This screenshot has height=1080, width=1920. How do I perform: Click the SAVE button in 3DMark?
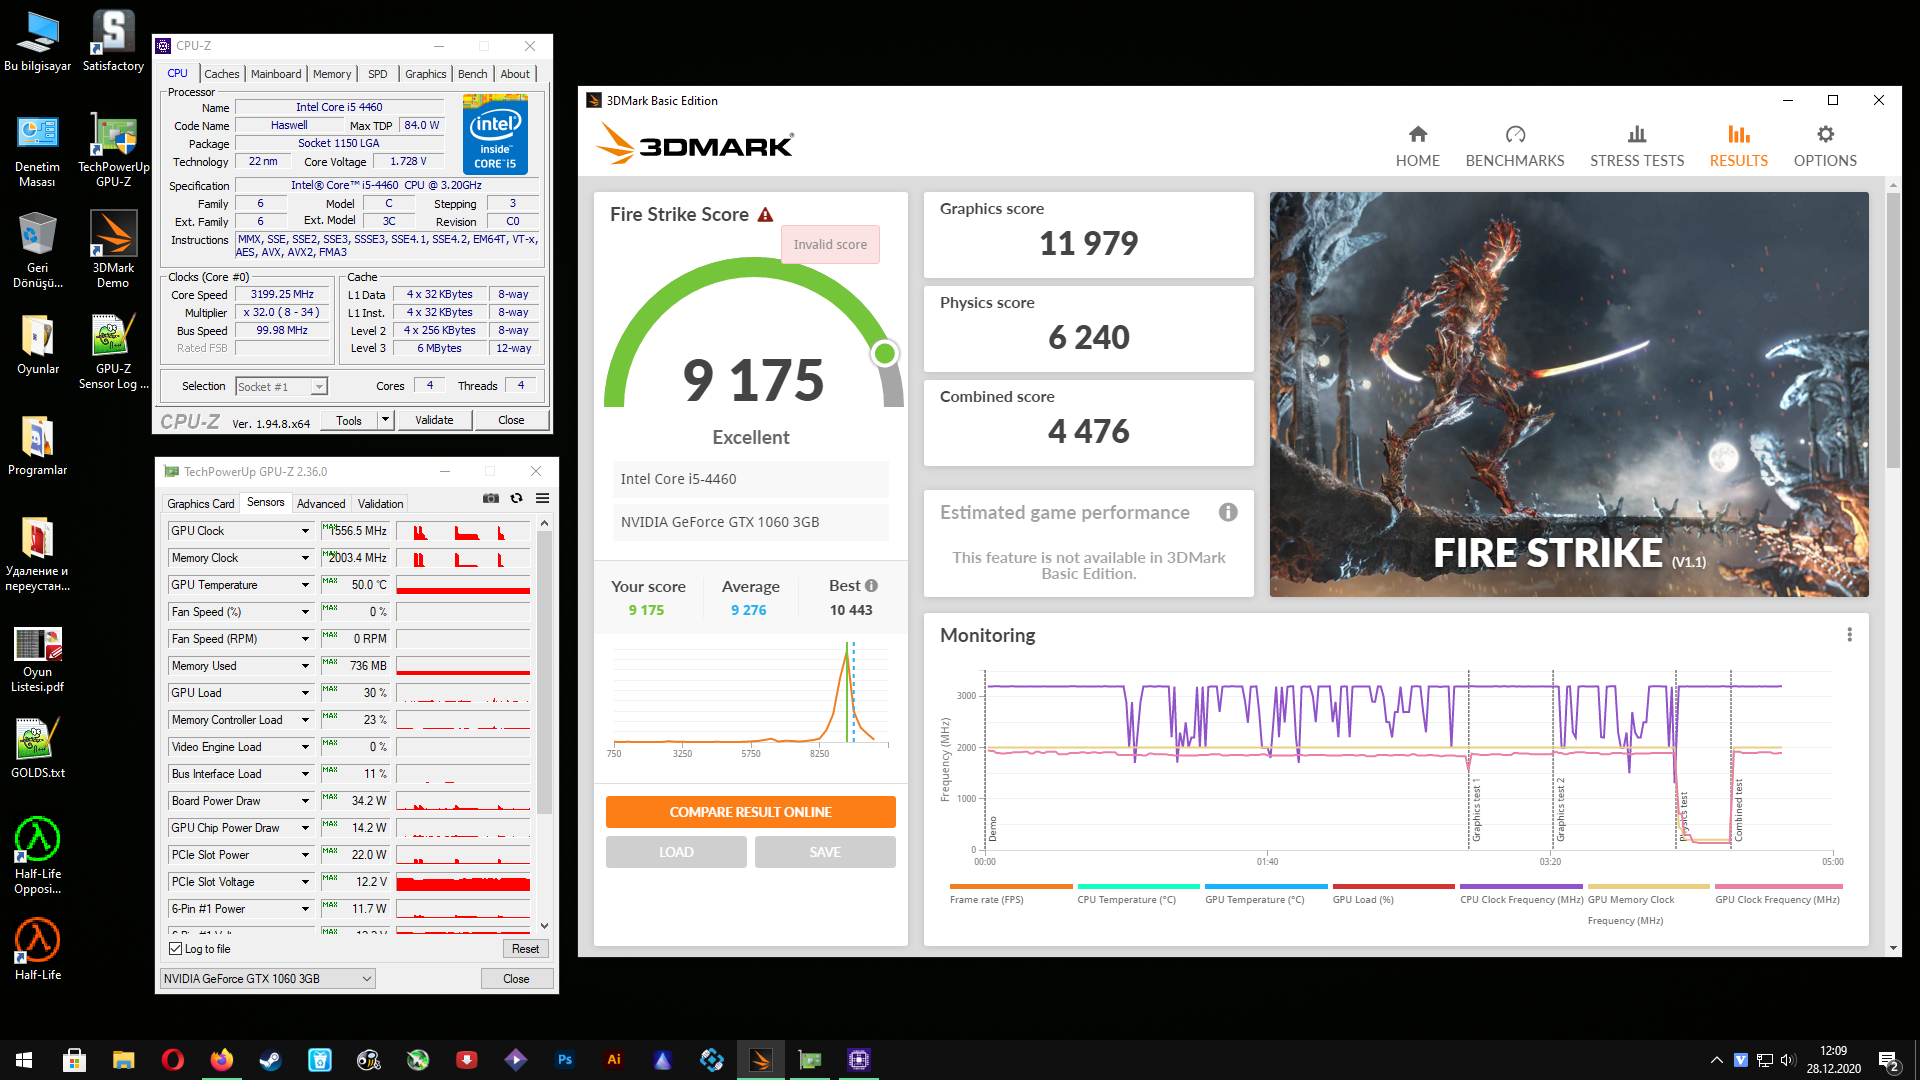(x=825, y=852)
